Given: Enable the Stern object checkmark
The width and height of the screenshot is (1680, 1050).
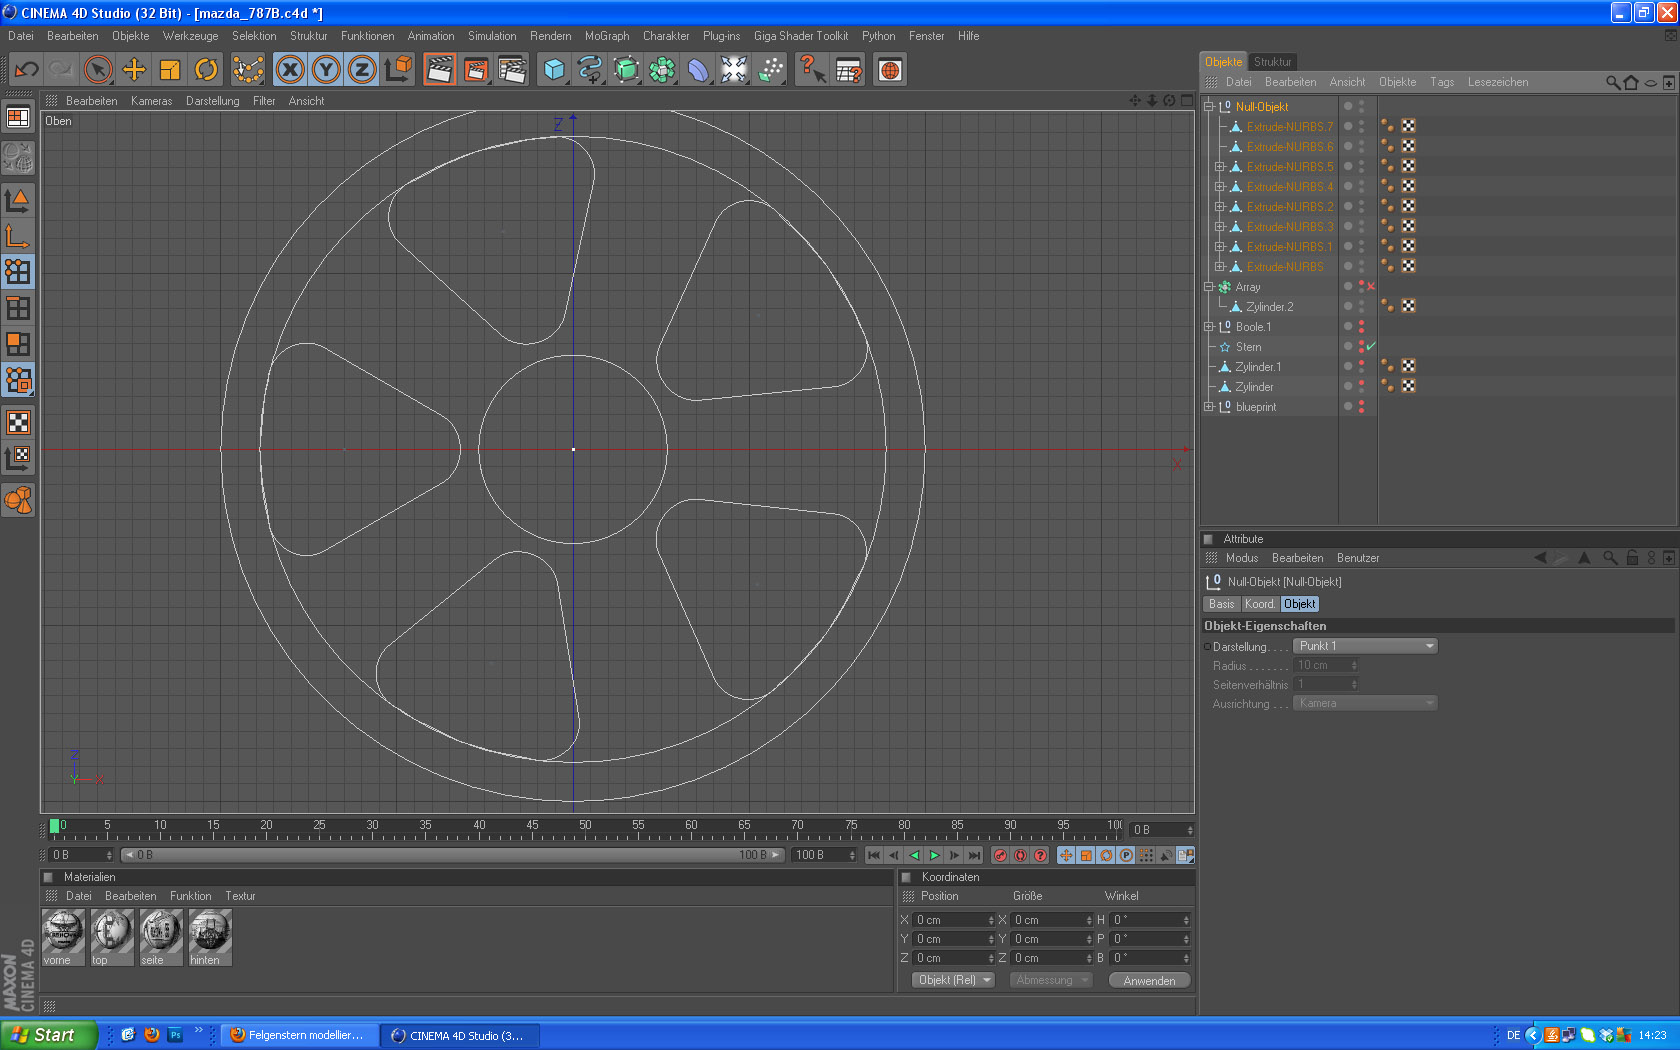Looking at the screenshot, I should click(x=1371, y=347).
